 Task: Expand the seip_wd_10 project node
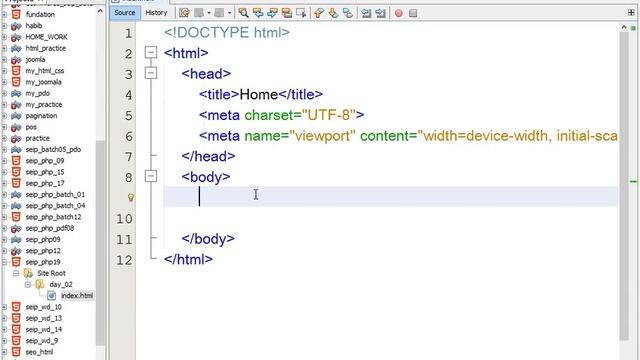coord(4,307)
